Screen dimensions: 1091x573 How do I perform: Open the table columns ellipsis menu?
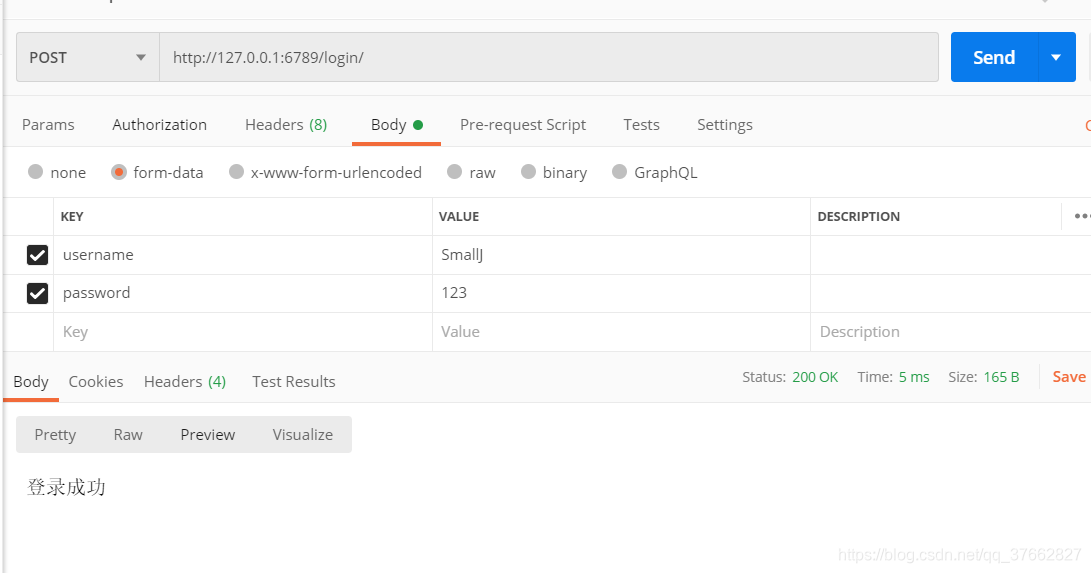tap(1081, 216)
